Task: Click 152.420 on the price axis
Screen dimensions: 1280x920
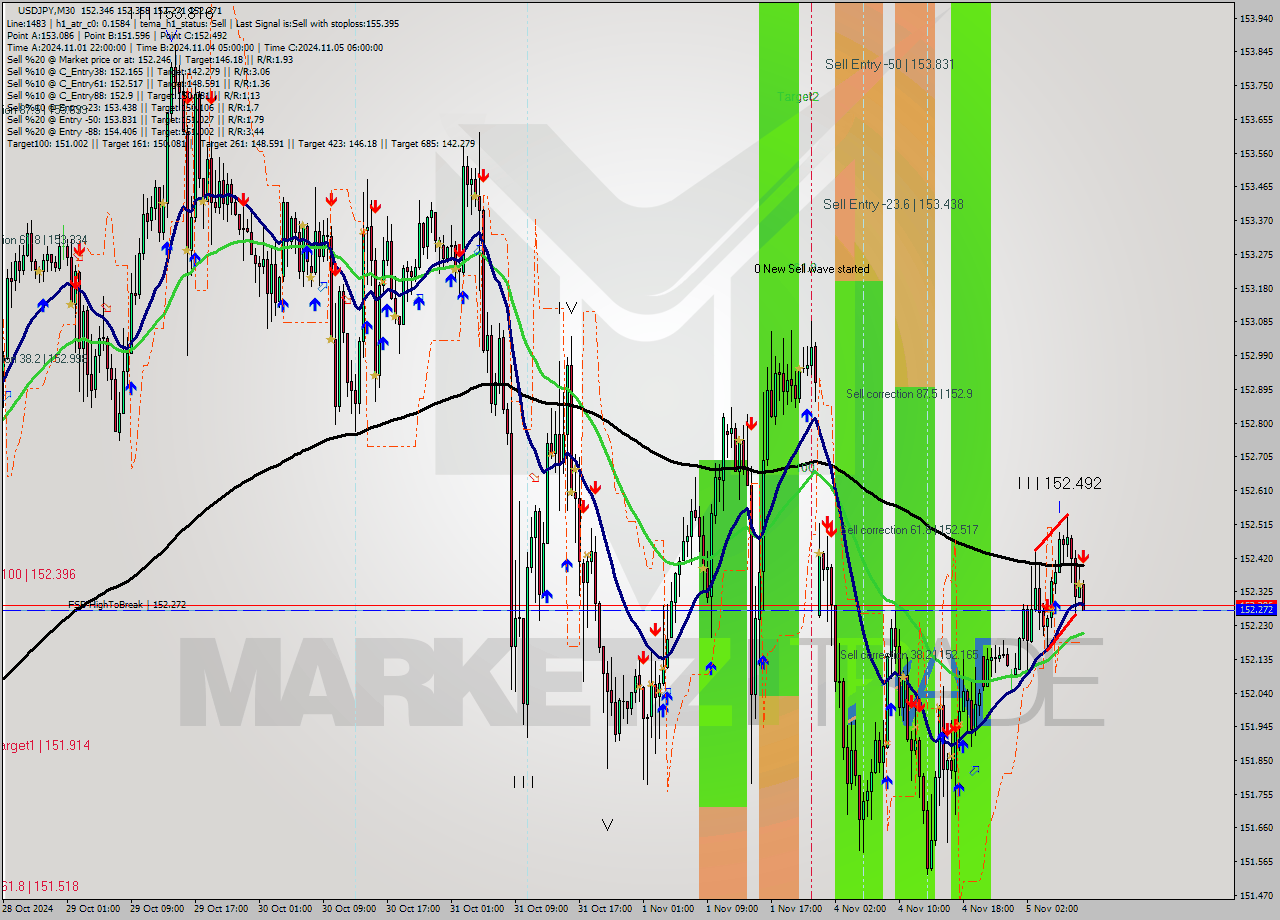Action: (1256, 558)
